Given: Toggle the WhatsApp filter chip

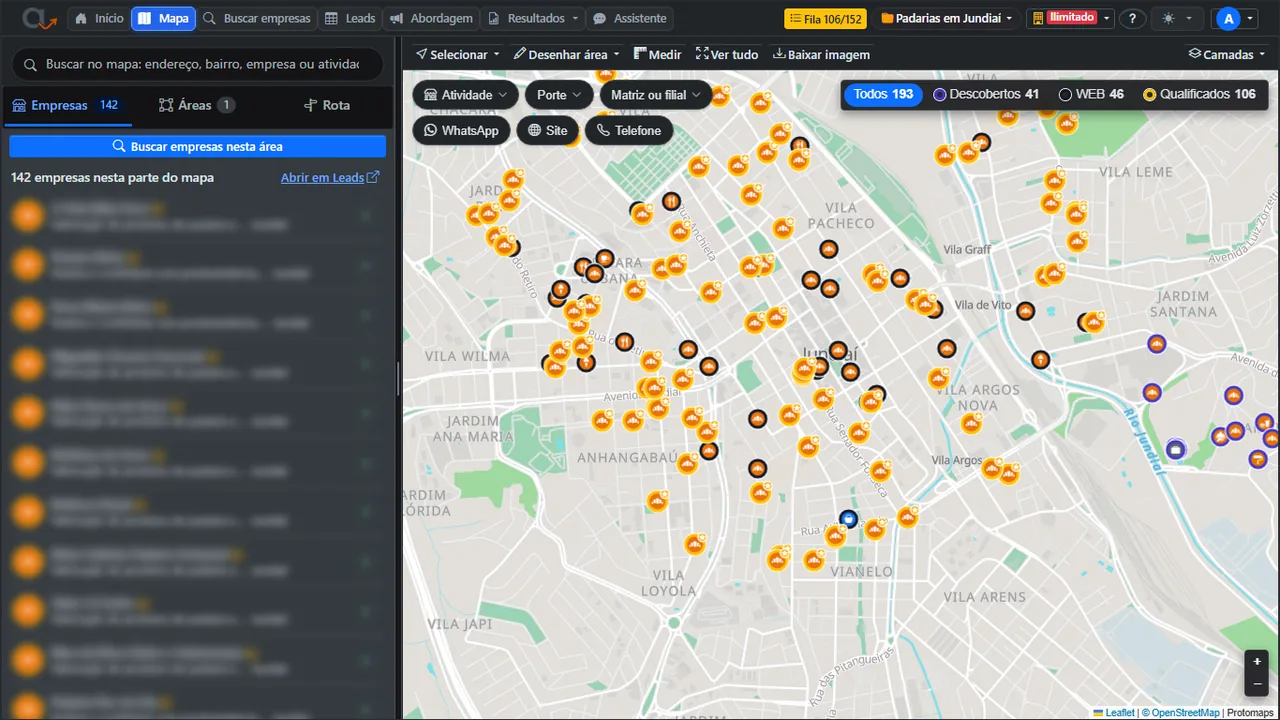Looking at the screenshot, I should pos(461,130).
